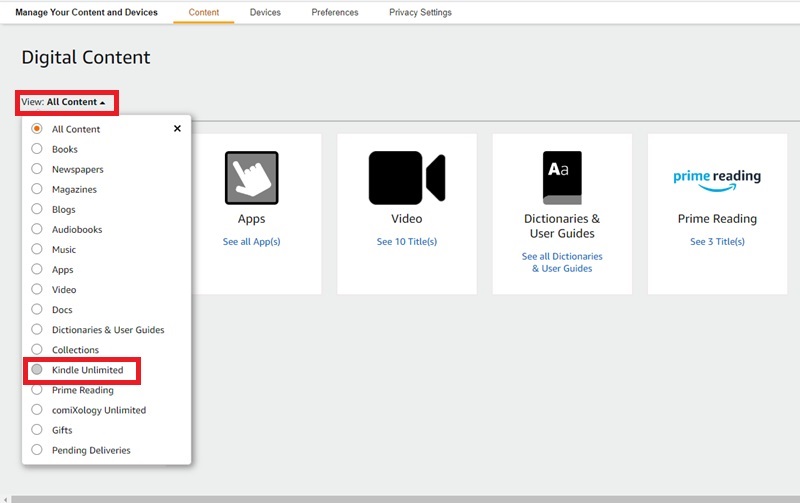Select the Books radio button

point(37,149)
